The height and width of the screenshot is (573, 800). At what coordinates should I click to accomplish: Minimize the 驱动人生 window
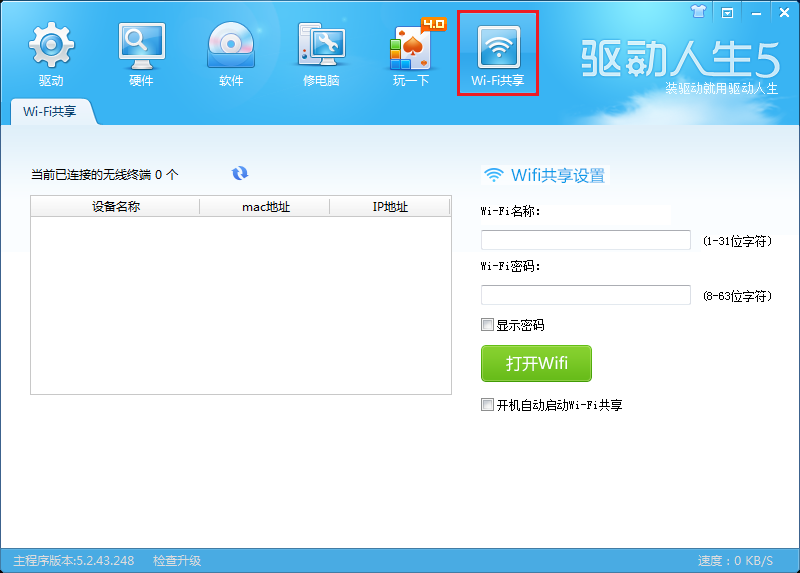(x=756, y=13)
